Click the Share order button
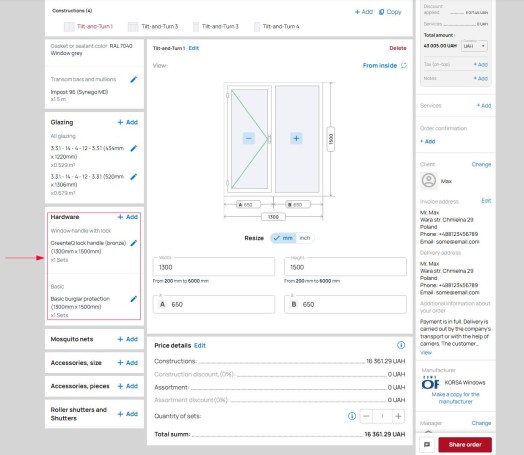524x455 pixels. coord(465,445)
